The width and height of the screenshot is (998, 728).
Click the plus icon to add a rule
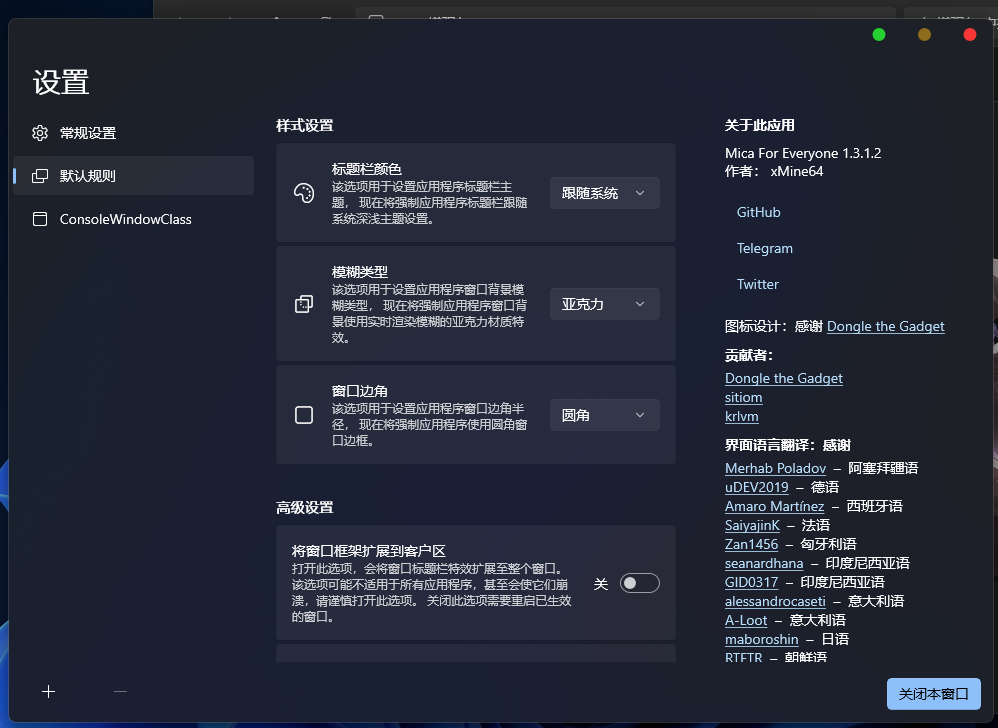click(48, 691)
